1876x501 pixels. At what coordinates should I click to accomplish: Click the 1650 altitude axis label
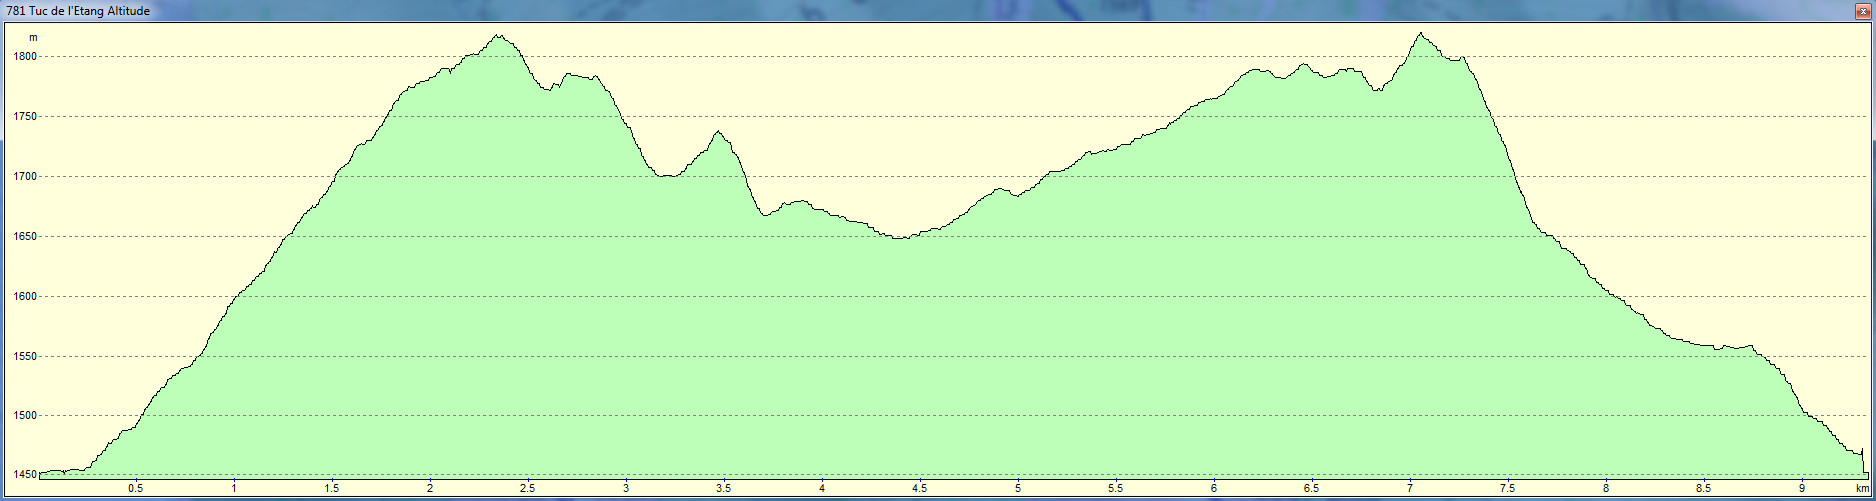coord(25,237)
